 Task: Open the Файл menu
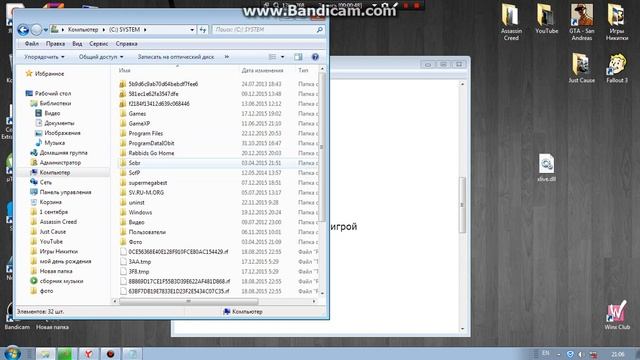31,44
